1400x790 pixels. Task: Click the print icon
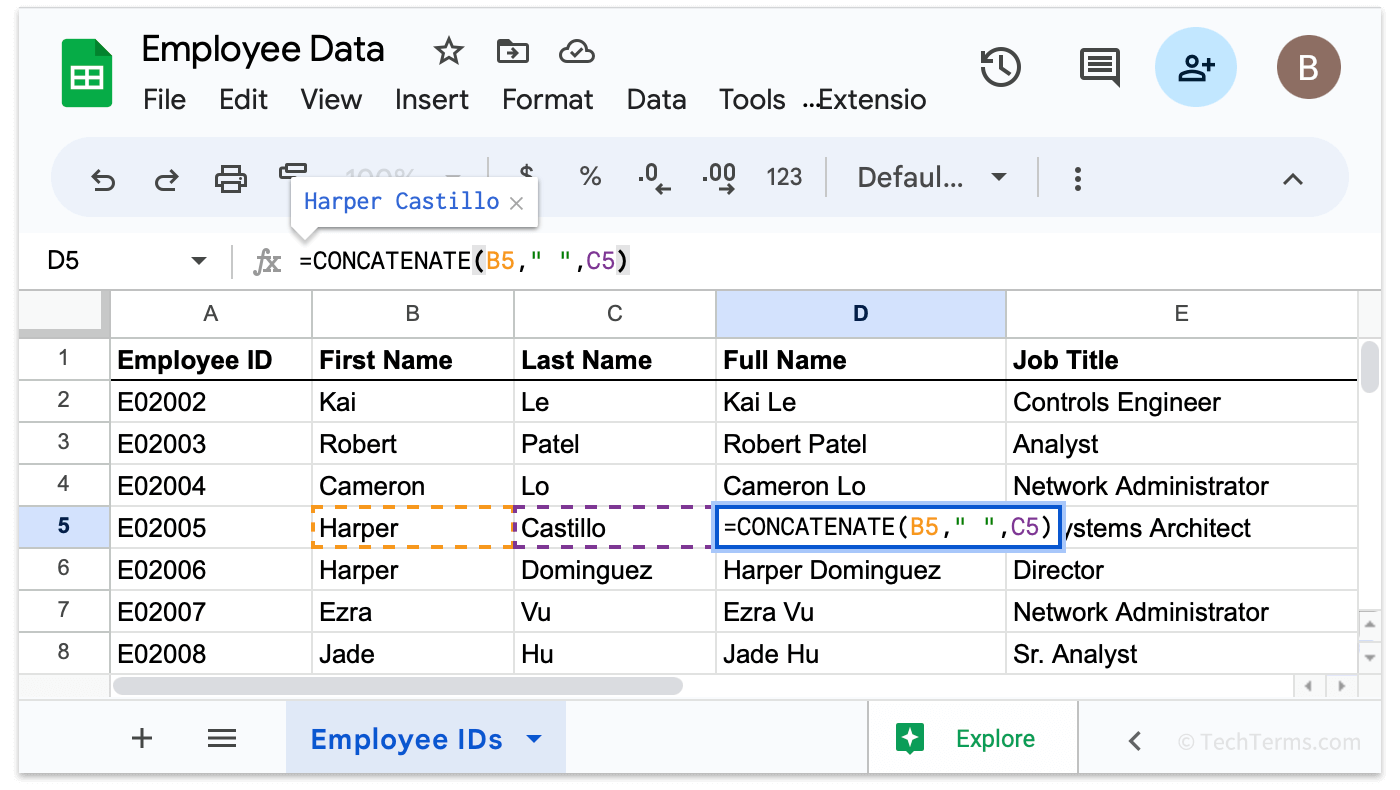click(231, 179)
